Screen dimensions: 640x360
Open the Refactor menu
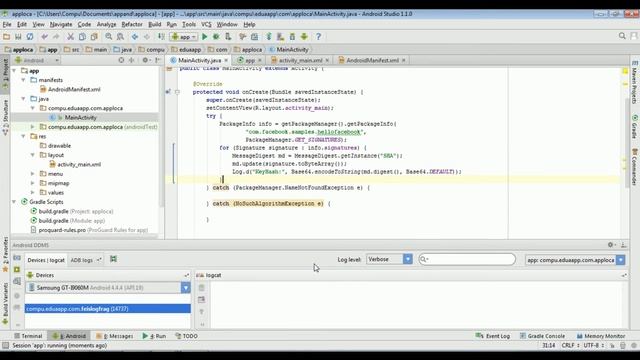pos(132,24)
